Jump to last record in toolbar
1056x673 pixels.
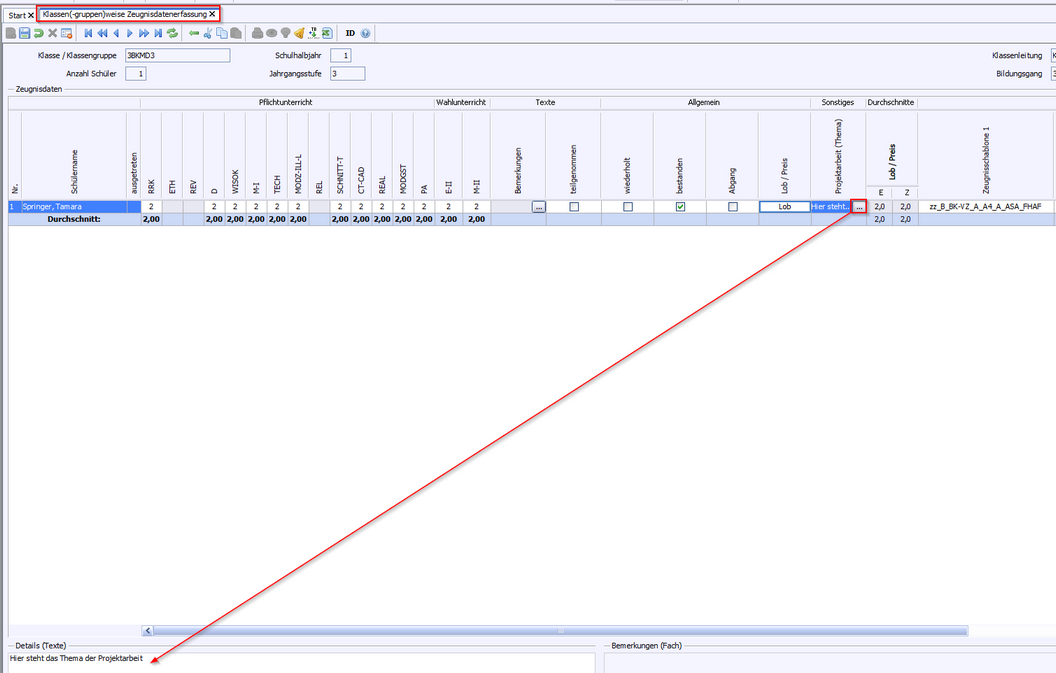(x=158, y=33)
